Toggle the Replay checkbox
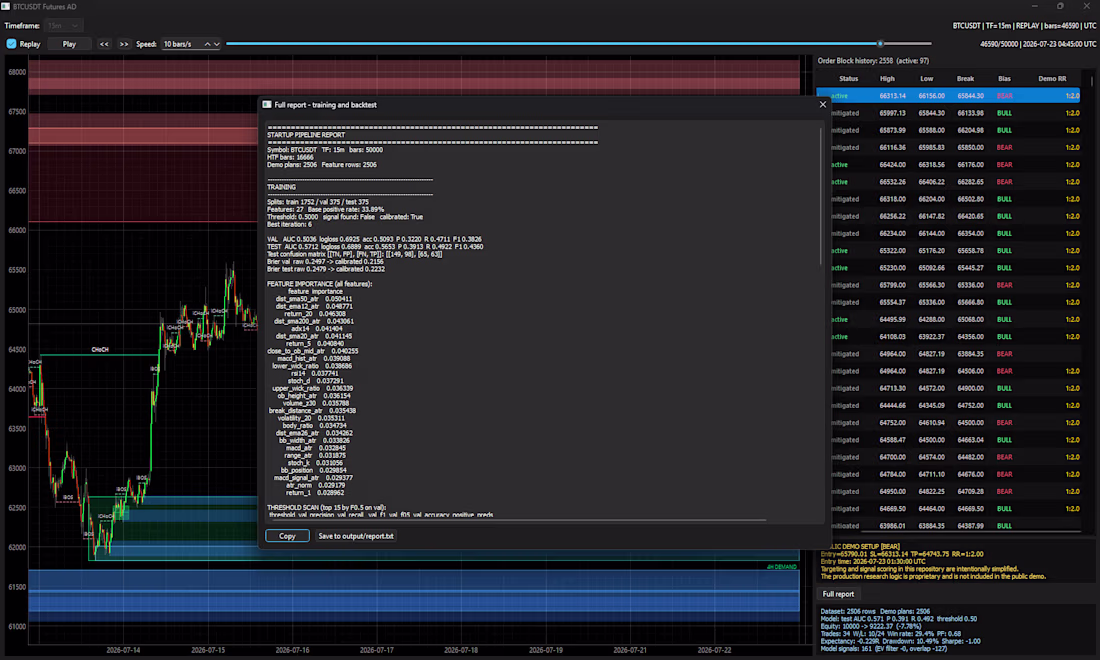This screenshot has height=660, width=1100. (x=11, y=43)
